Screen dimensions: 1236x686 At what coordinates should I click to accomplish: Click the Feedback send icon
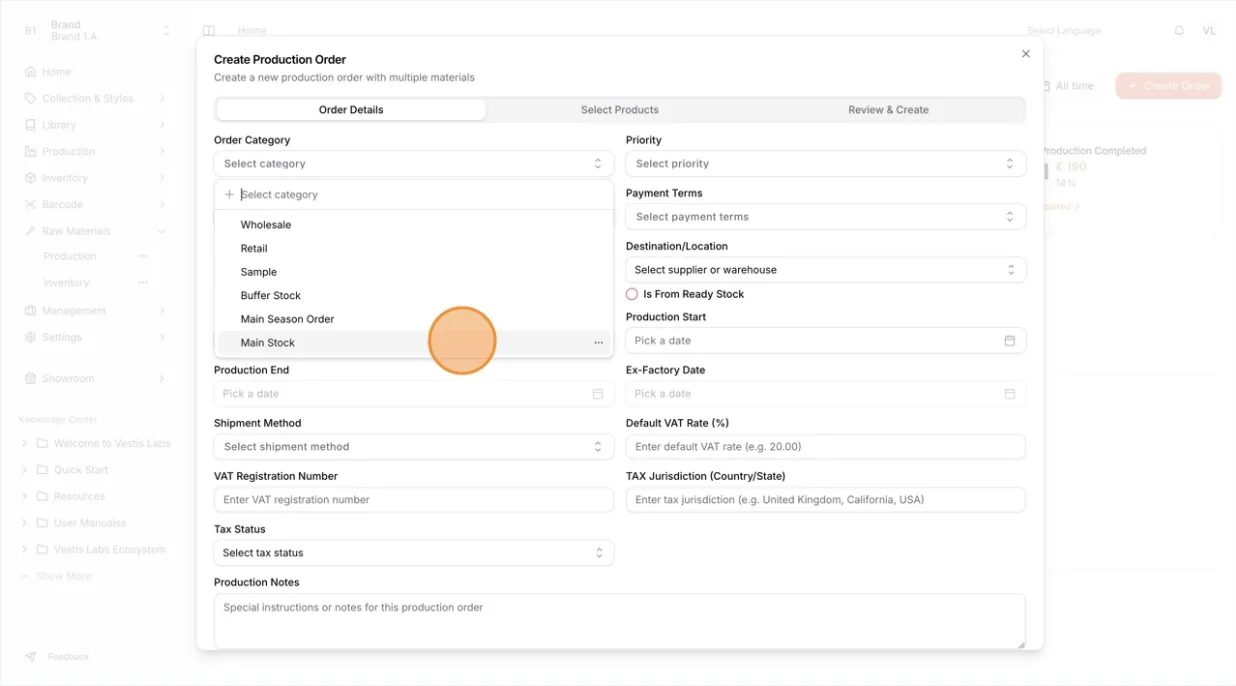point(30,657)
